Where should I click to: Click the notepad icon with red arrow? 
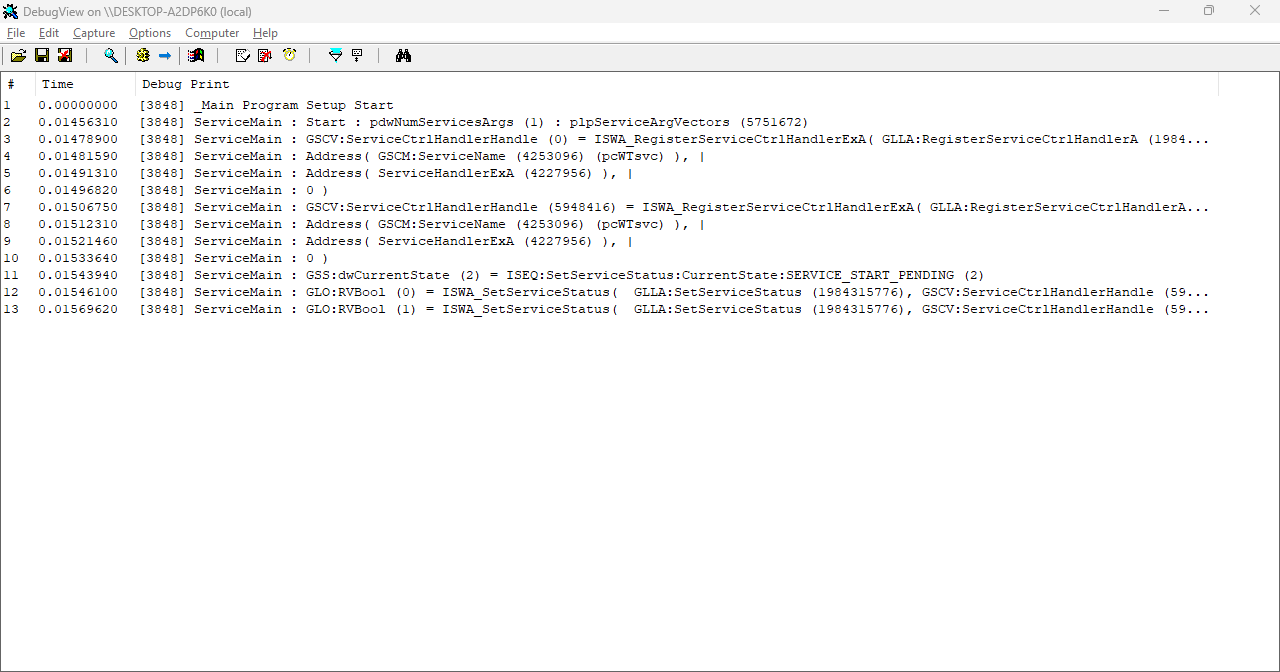(265, 56)
